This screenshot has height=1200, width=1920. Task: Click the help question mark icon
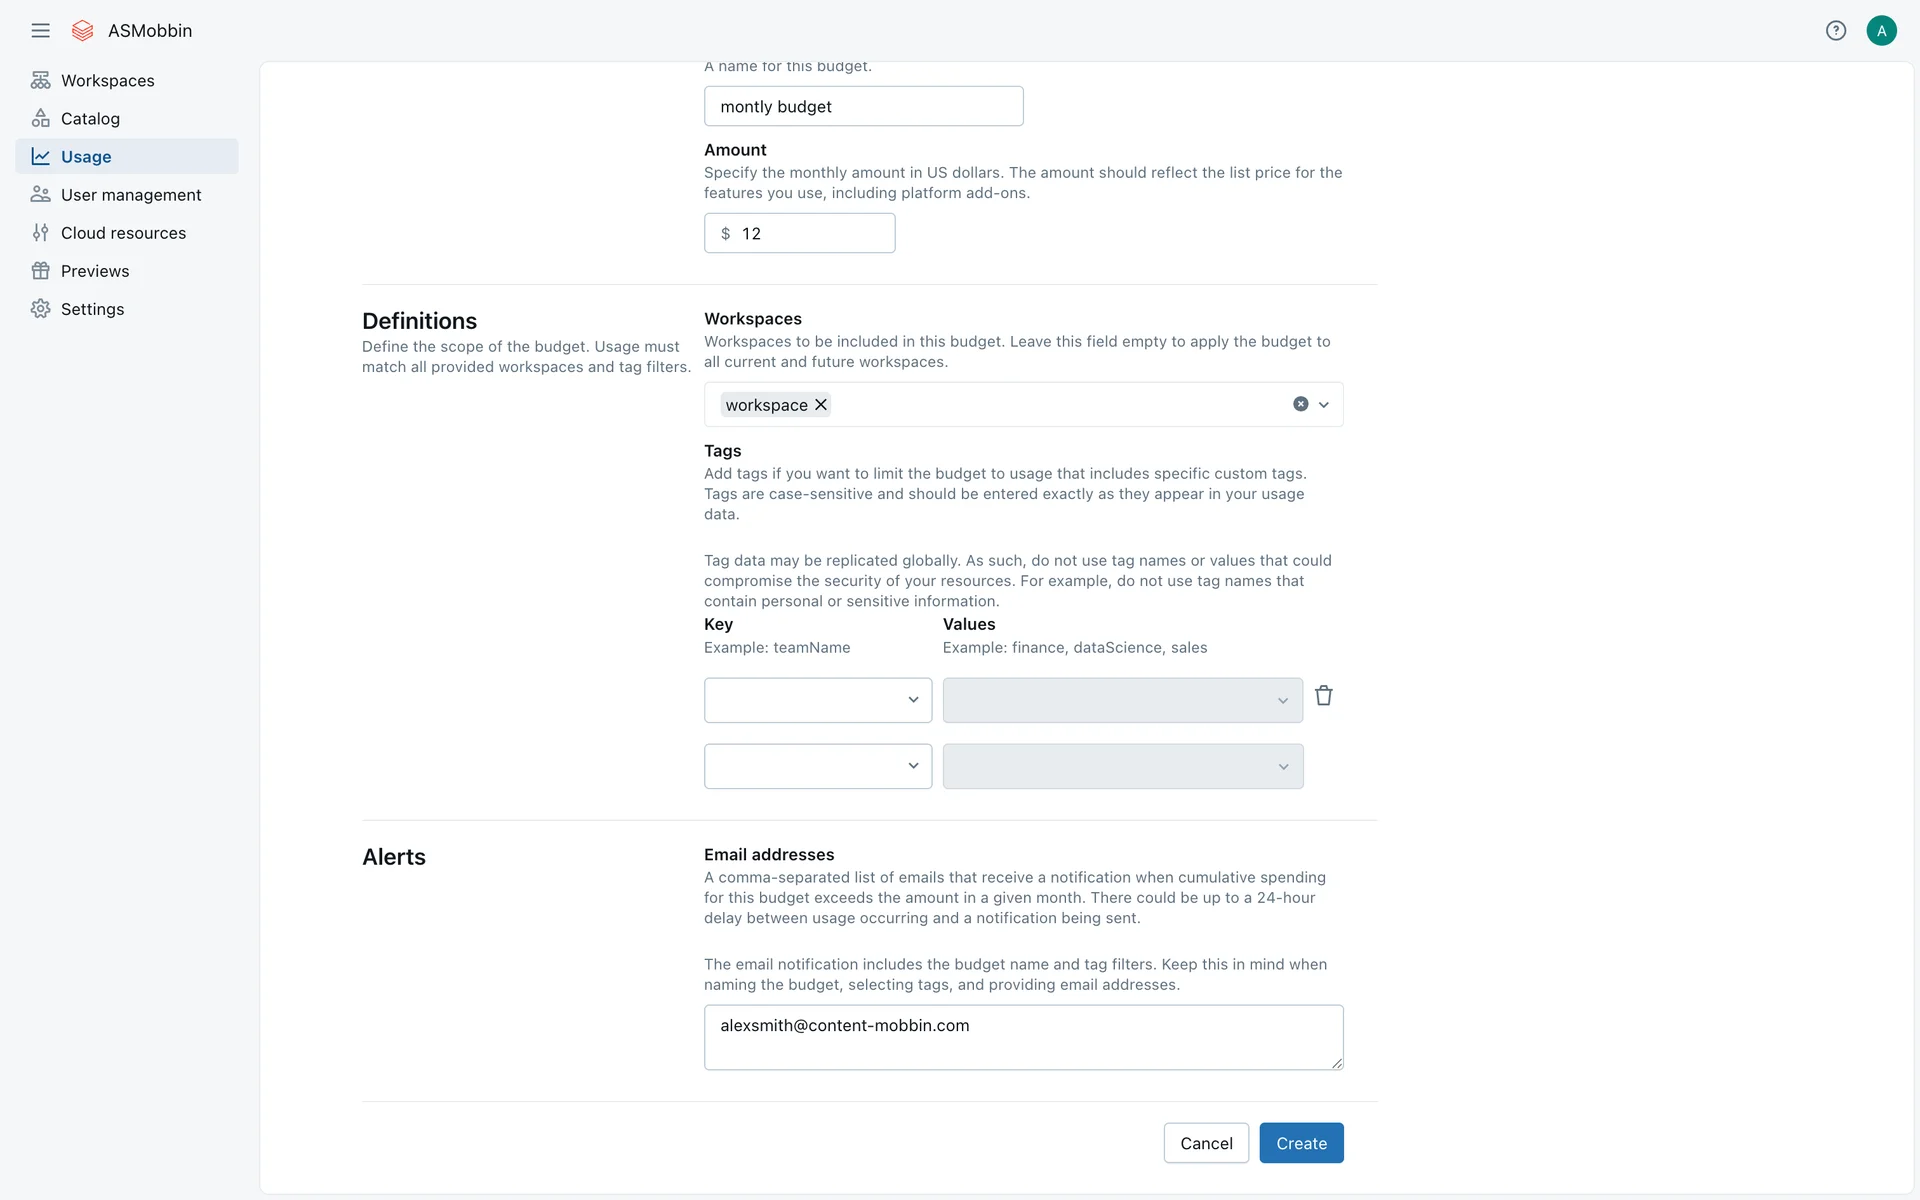[x=1835, y=31]
